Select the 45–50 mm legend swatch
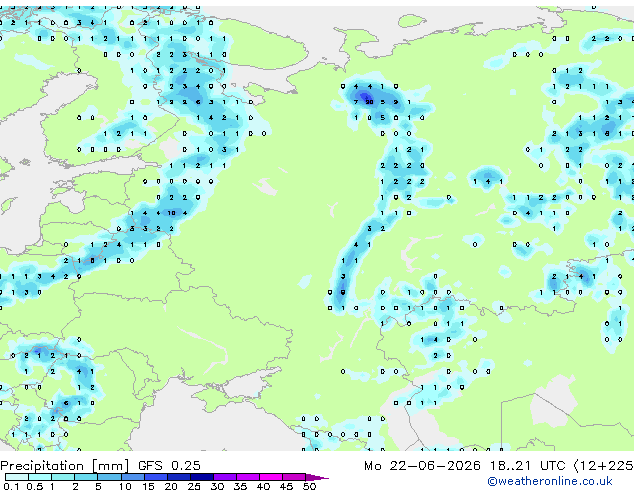This screenshot has height=490, width=634. point(294,477)
